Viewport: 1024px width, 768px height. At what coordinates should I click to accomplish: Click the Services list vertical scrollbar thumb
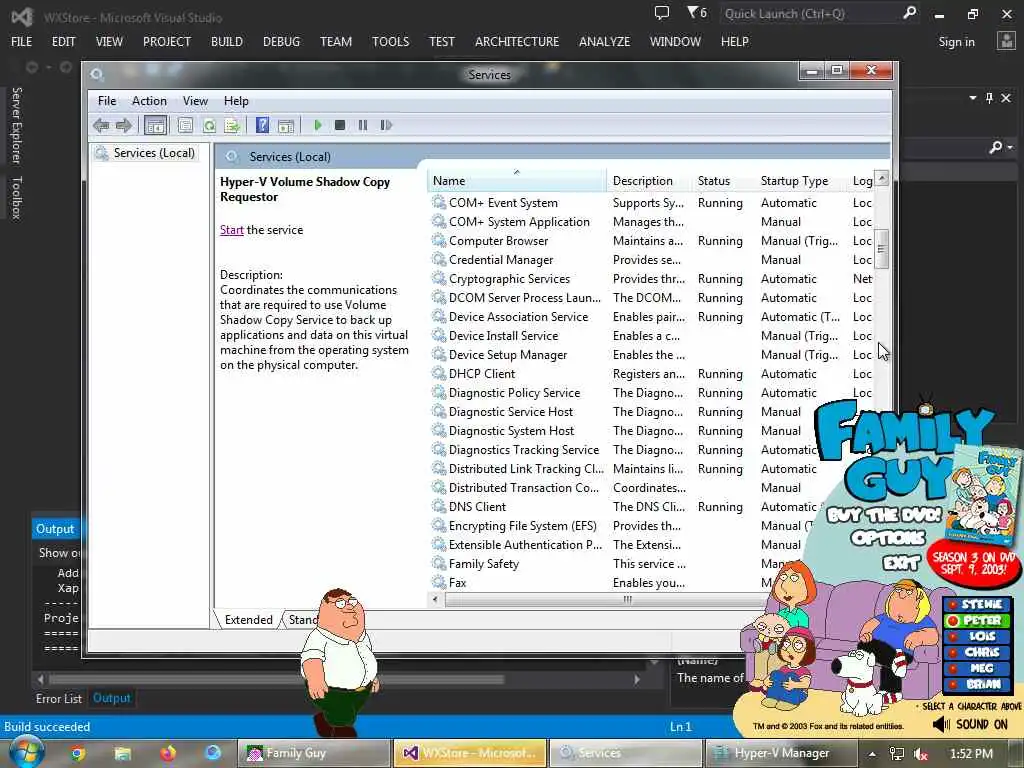(882, 249)
